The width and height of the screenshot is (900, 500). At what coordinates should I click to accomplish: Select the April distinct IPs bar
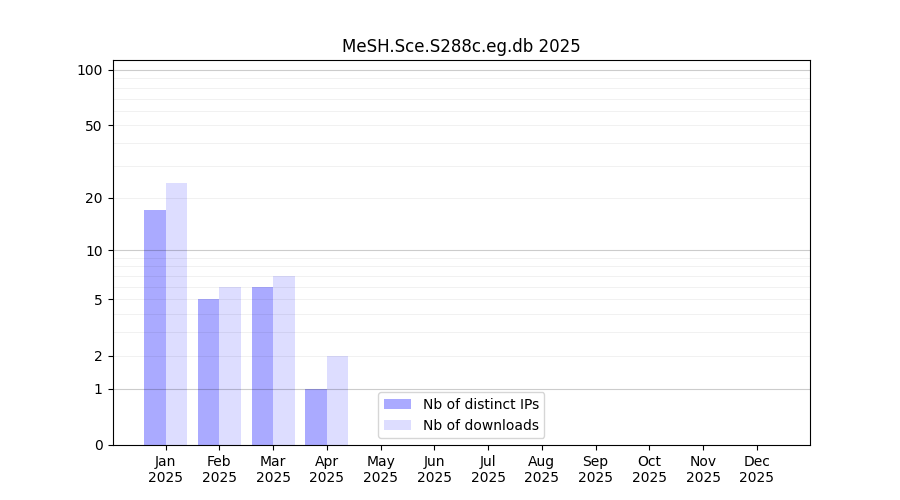316,417
